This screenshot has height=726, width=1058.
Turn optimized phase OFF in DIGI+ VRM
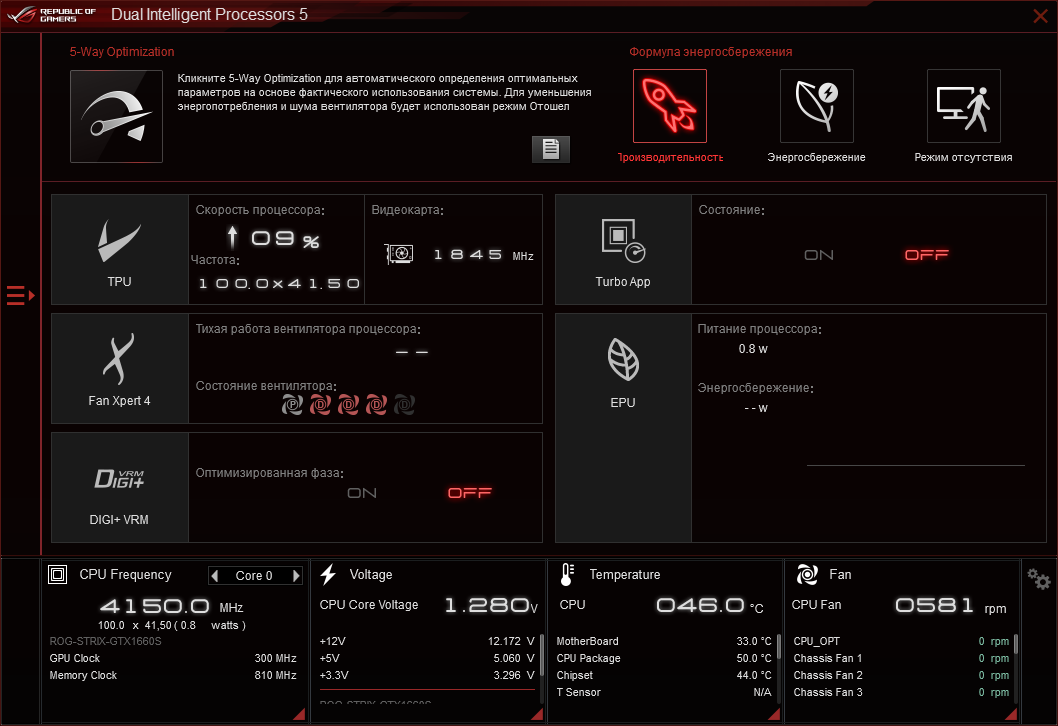470,493
